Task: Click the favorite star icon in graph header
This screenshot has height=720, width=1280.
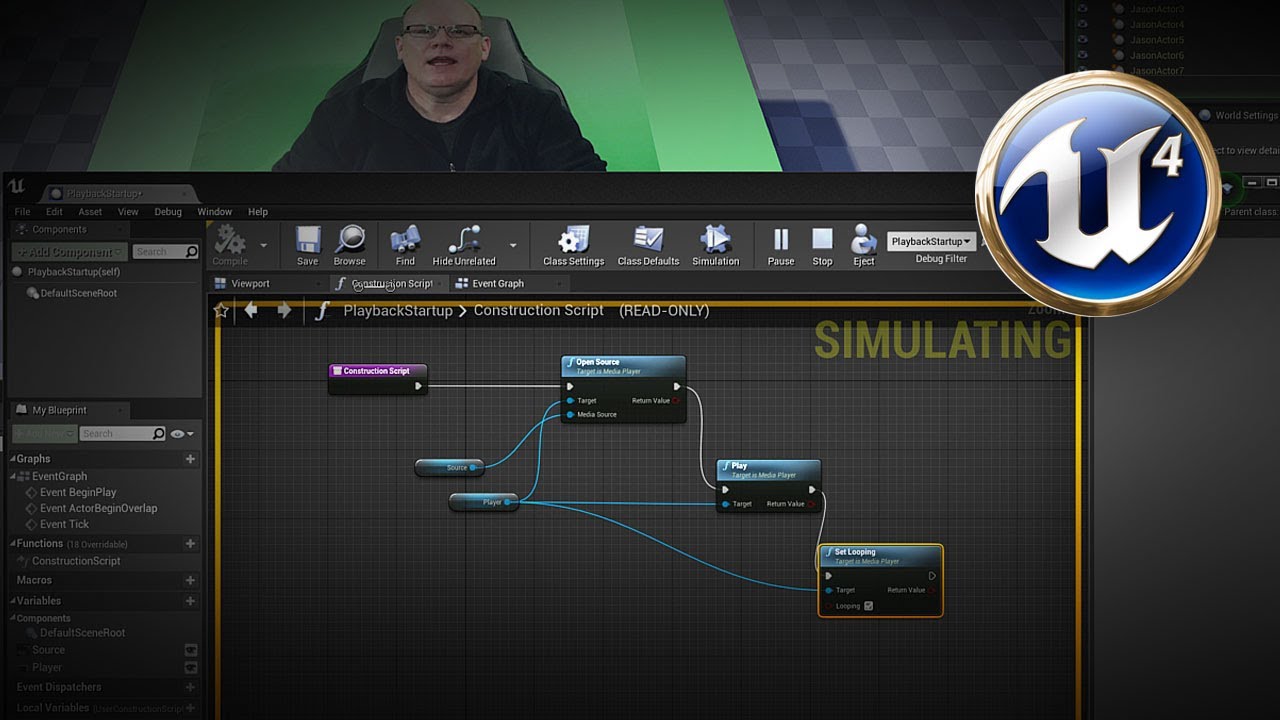Action: point(222,311)
